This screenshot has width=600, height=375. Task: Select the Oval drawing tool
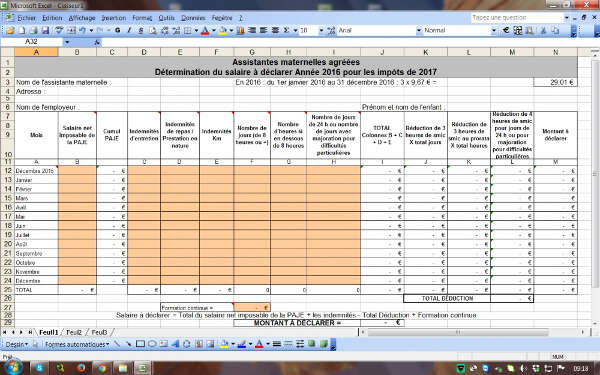coord(152,344)
